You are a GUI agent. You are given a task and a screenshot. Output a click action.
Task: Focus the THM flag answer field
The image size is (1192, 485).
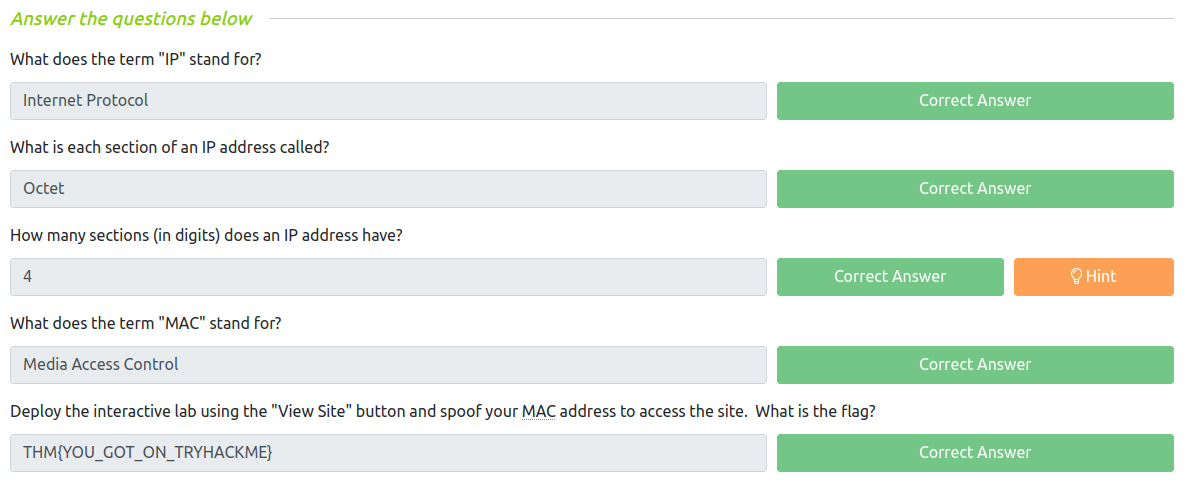[x=388, y=453]
